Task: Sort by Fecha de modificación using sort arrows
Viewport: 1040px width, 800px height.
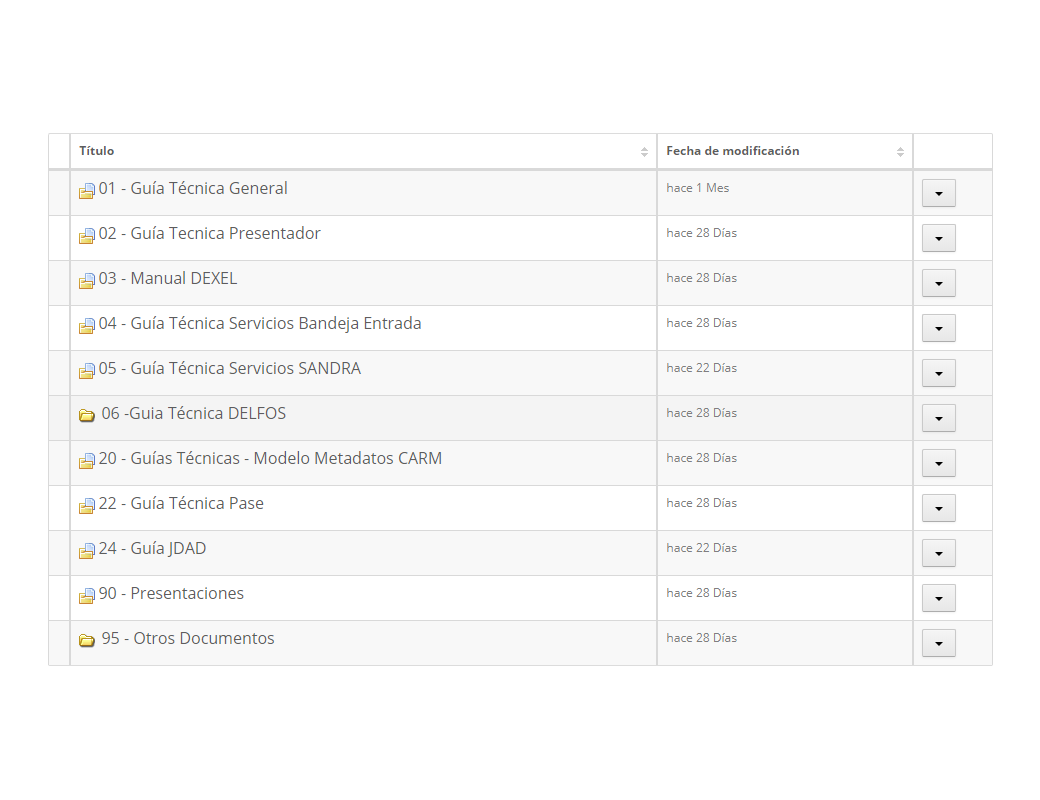Action: tap(900, 152)
